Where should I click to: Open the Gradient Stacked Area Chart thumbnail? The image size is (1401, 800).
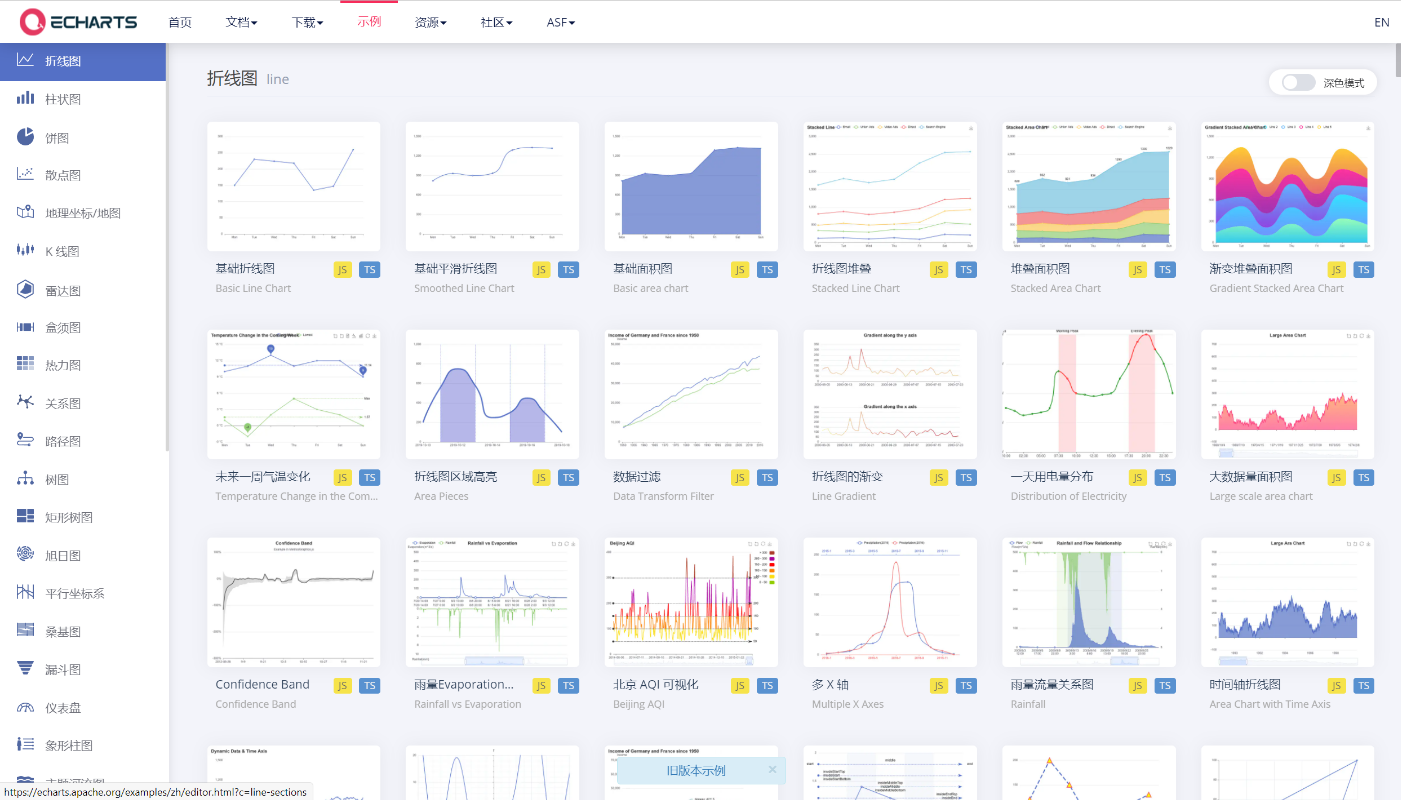coord(1288,186)
